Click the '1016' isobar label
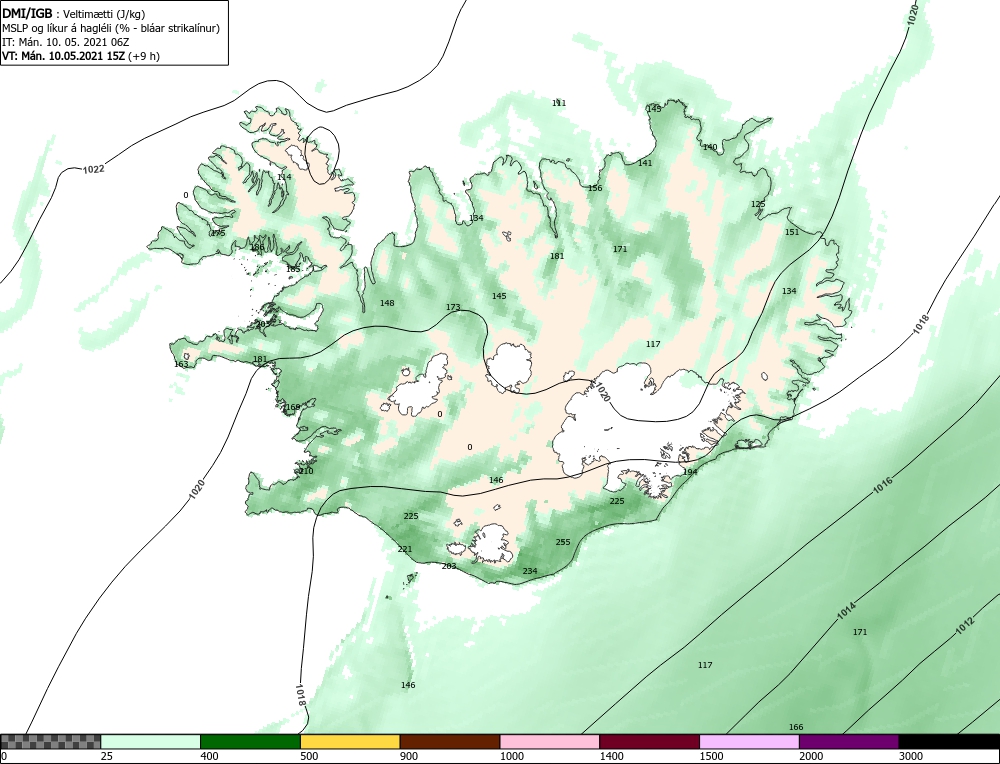The image size is (1000, 764). [x=883, y=485]
